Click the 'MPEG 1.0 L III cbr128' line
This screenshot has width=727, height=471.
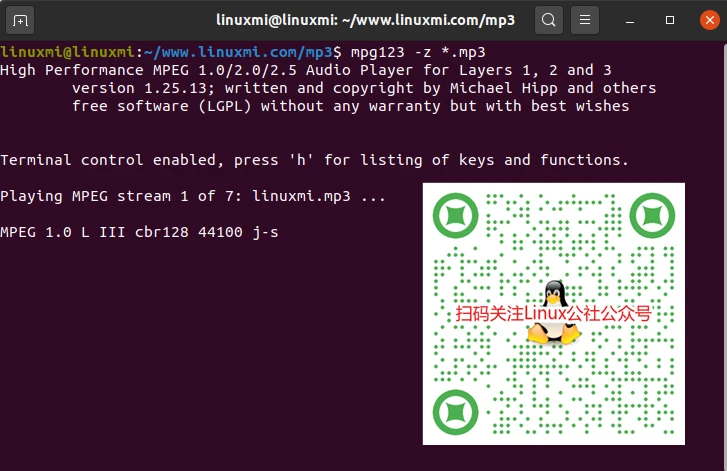coord(139,232)
